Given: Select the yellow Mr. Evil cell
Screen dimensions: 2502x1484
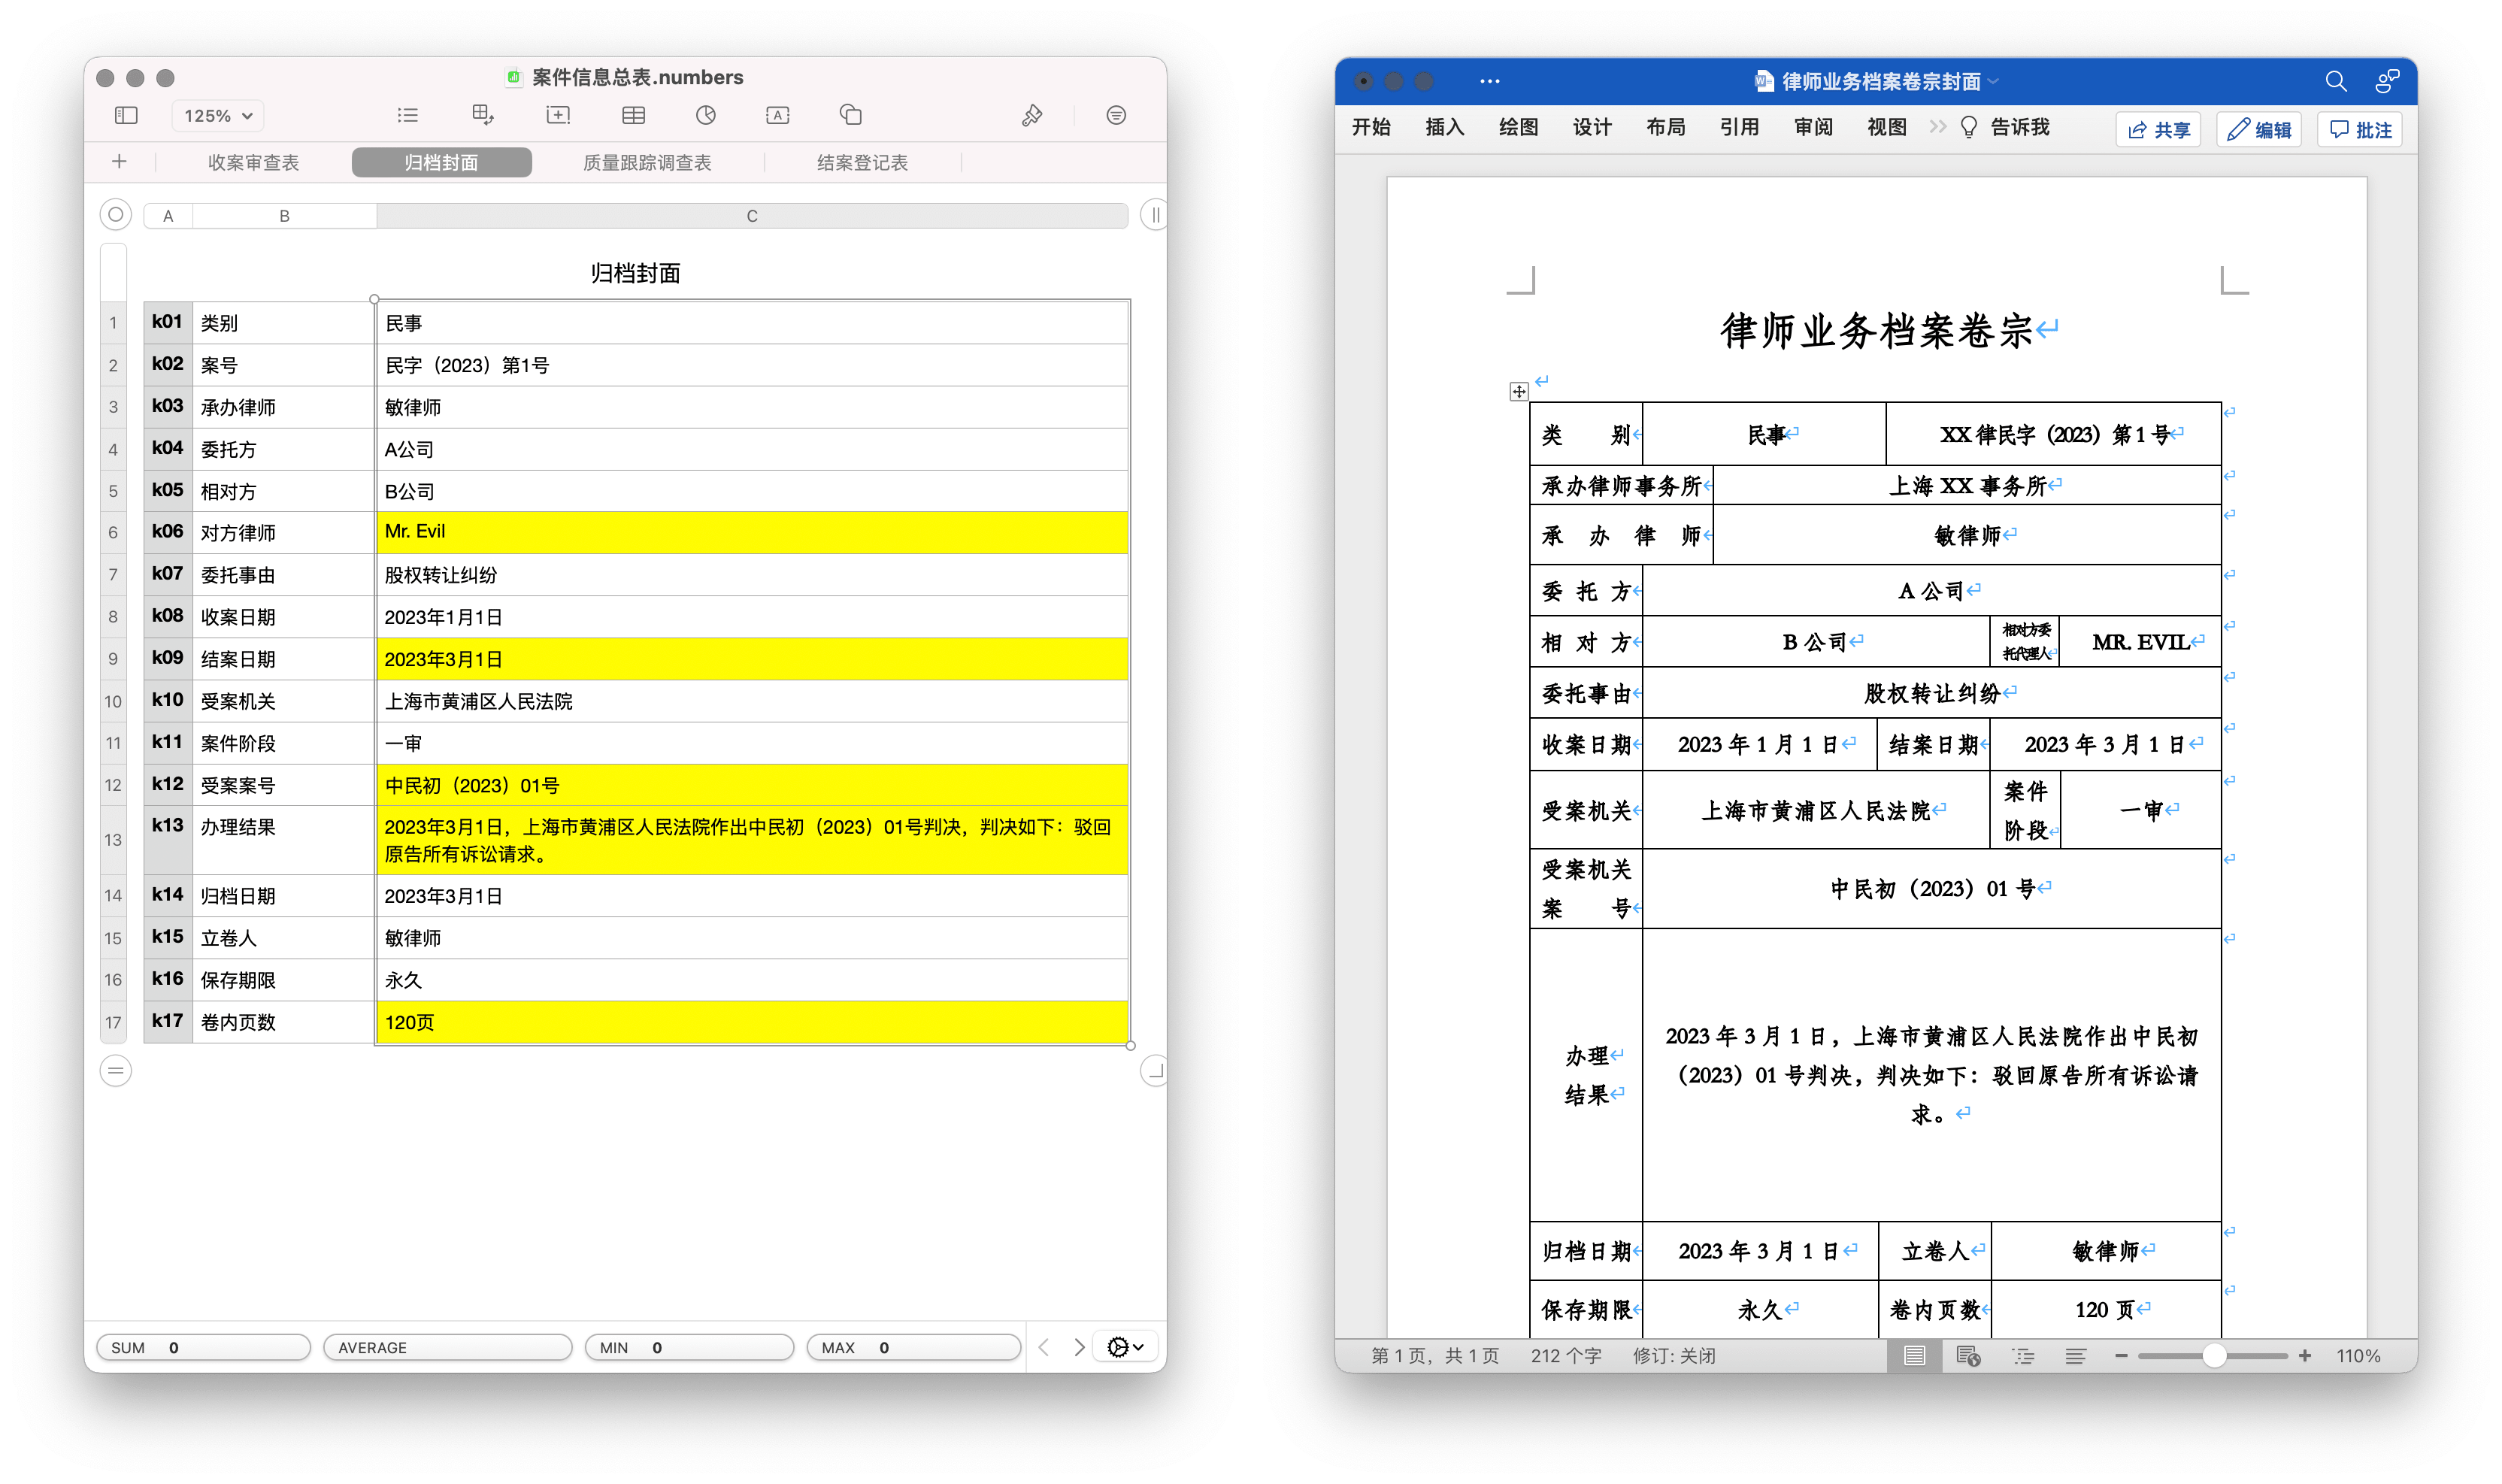Looking at the screenshot, I should [752, 532].
